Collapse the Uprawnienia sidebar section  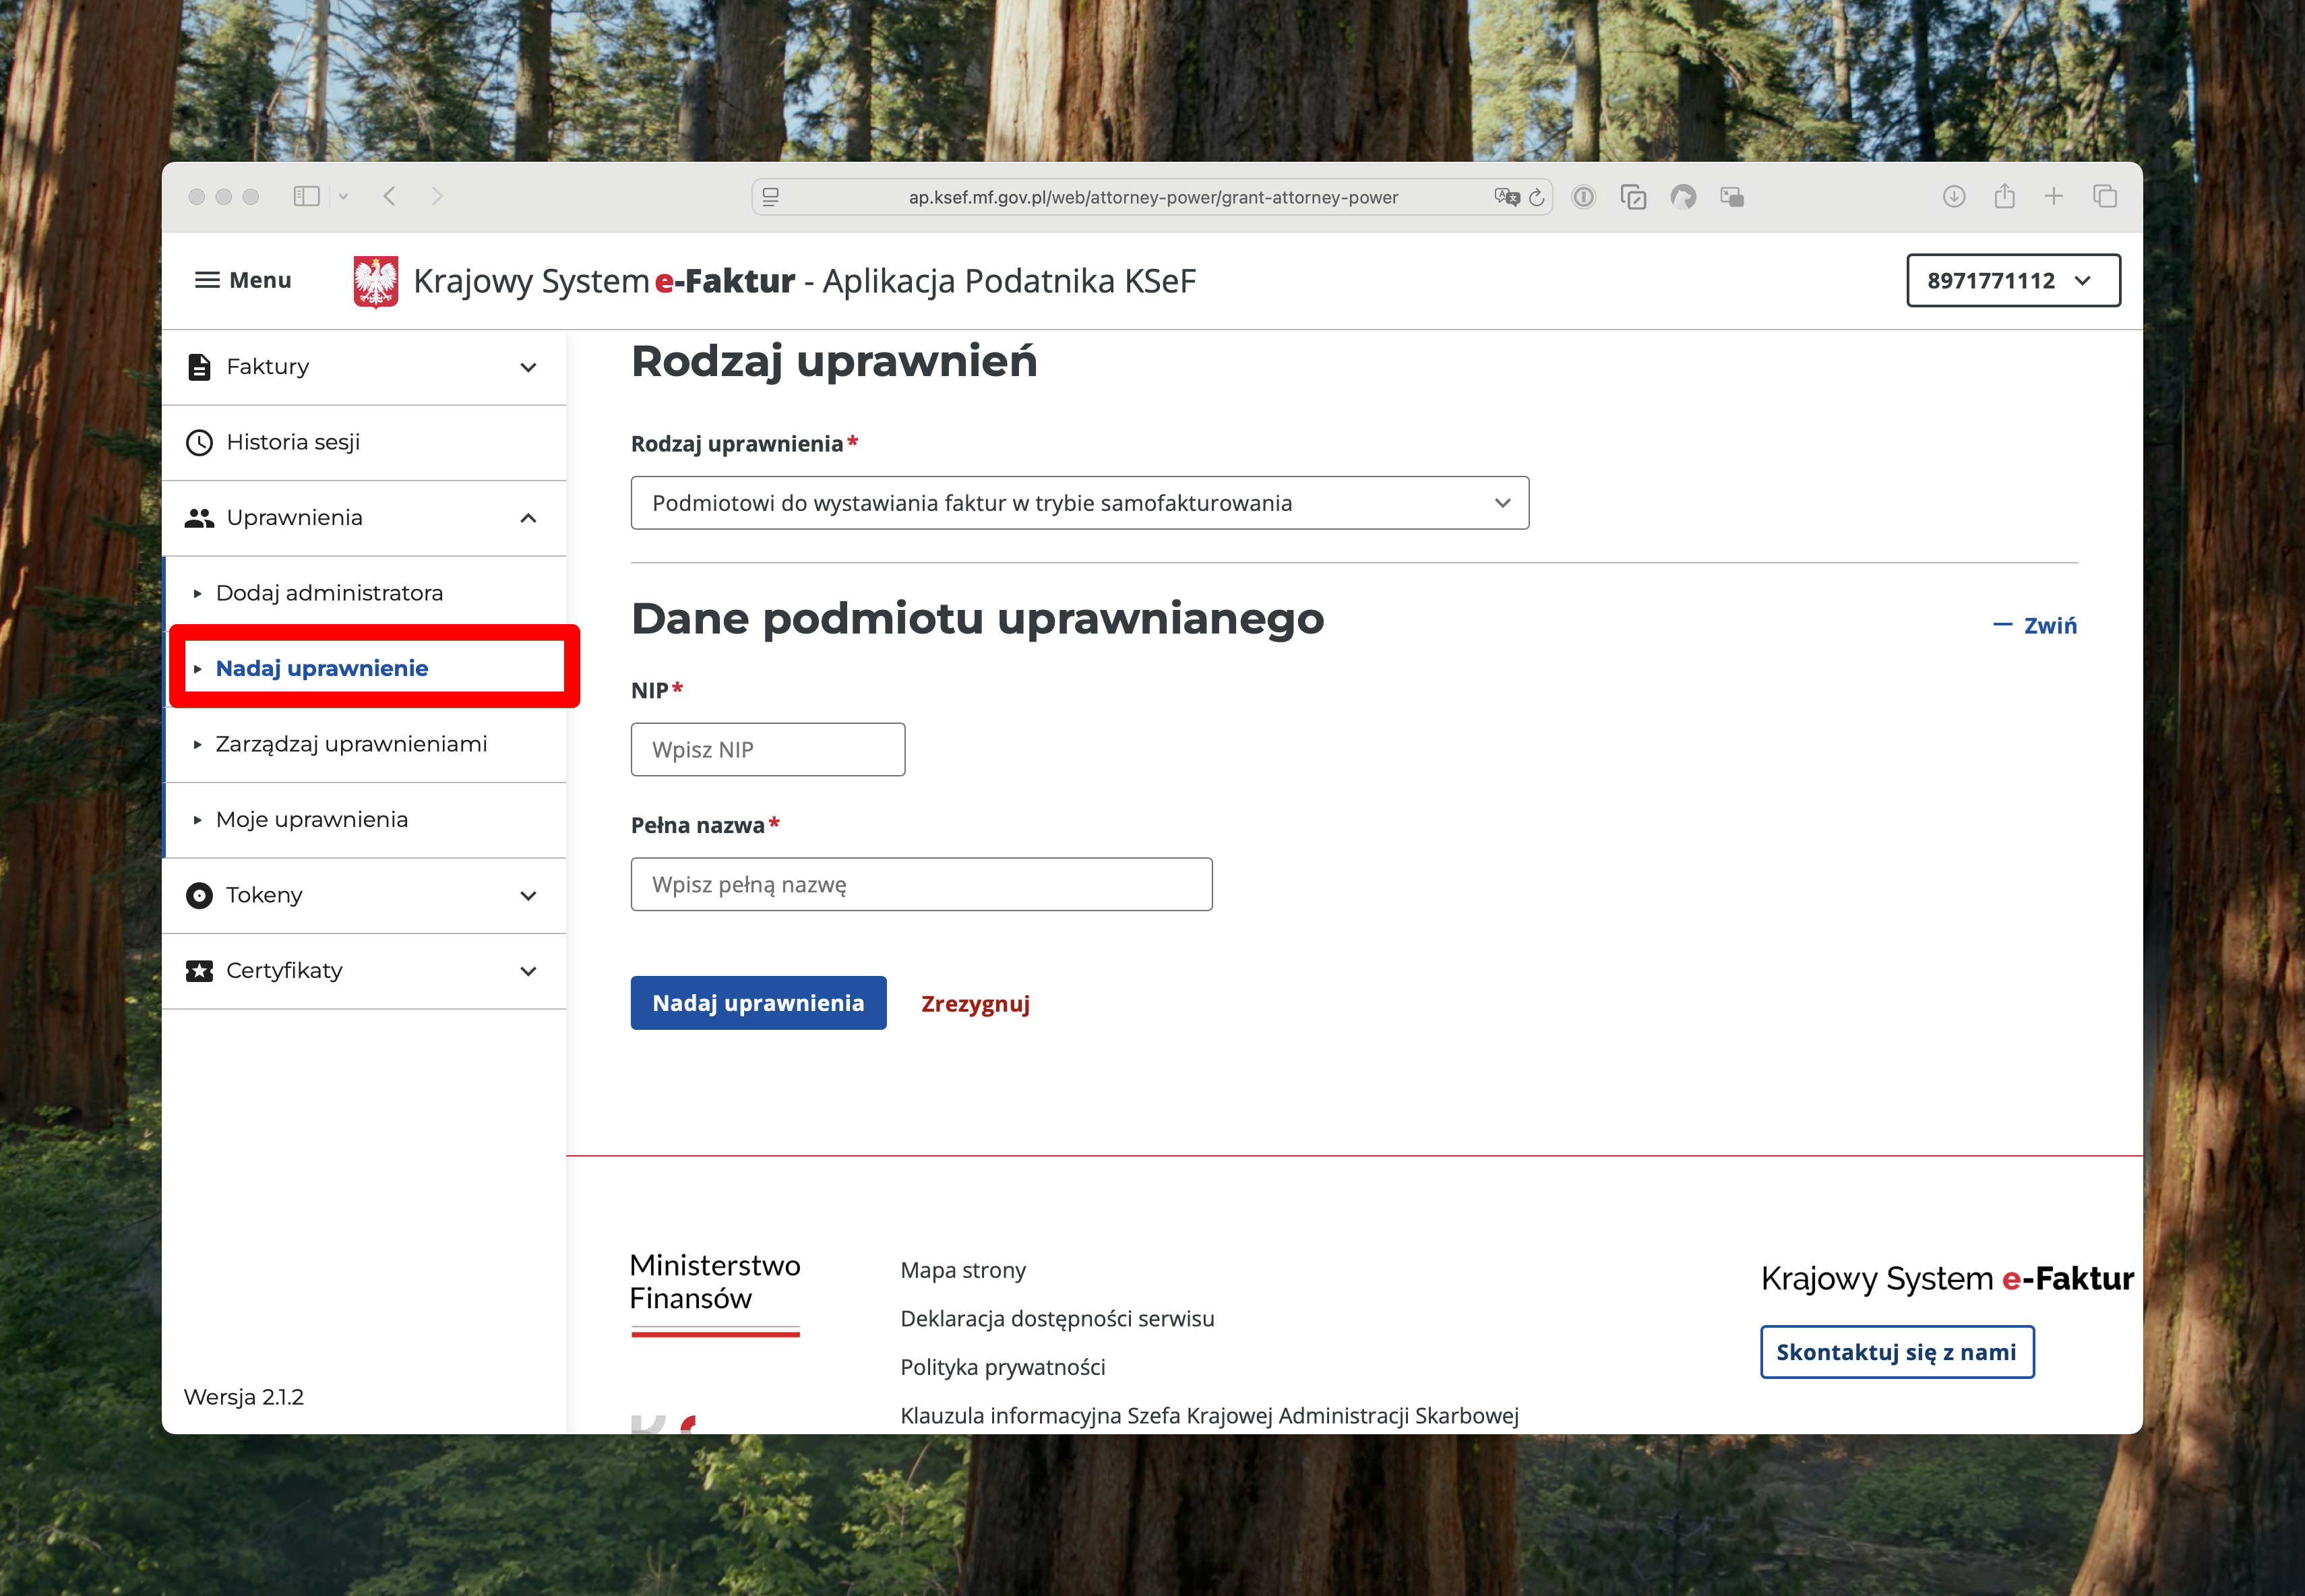(x=528, y=518)
